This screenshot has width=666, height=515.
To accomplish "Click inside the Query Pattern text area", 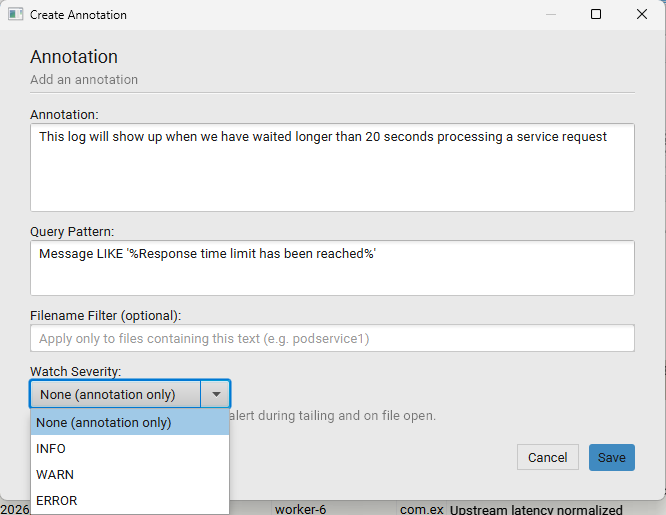I will [332, 268].
